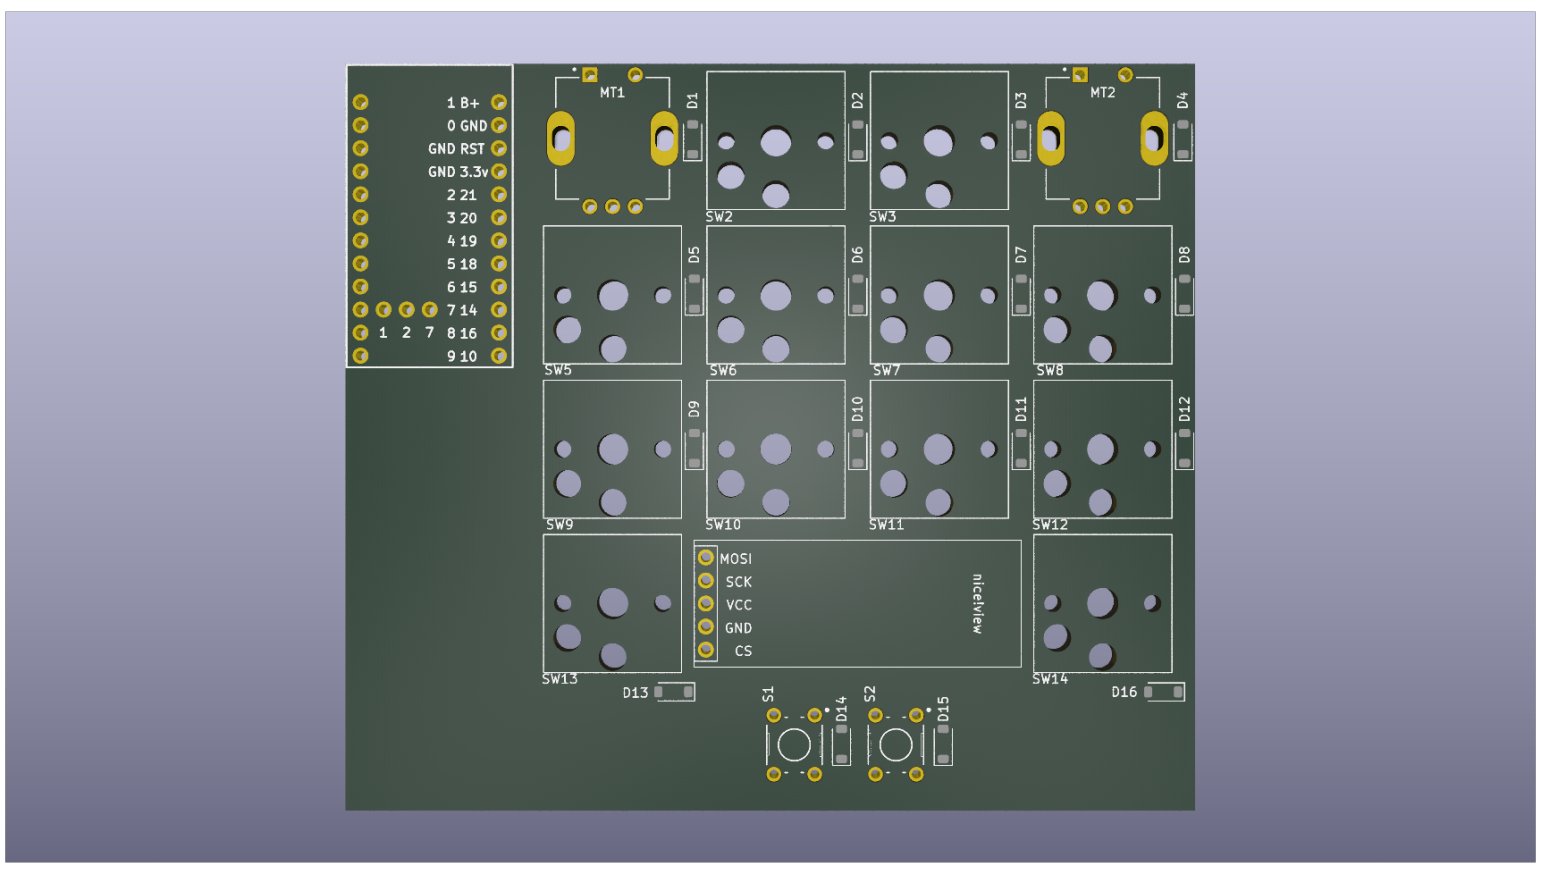Click the D1 diode footprint
Viewport: 1541px width, 874px height.
[x=692, y=140]
